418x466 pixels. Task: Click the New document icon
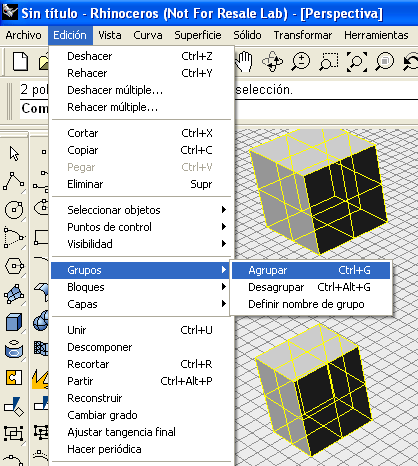20,62
